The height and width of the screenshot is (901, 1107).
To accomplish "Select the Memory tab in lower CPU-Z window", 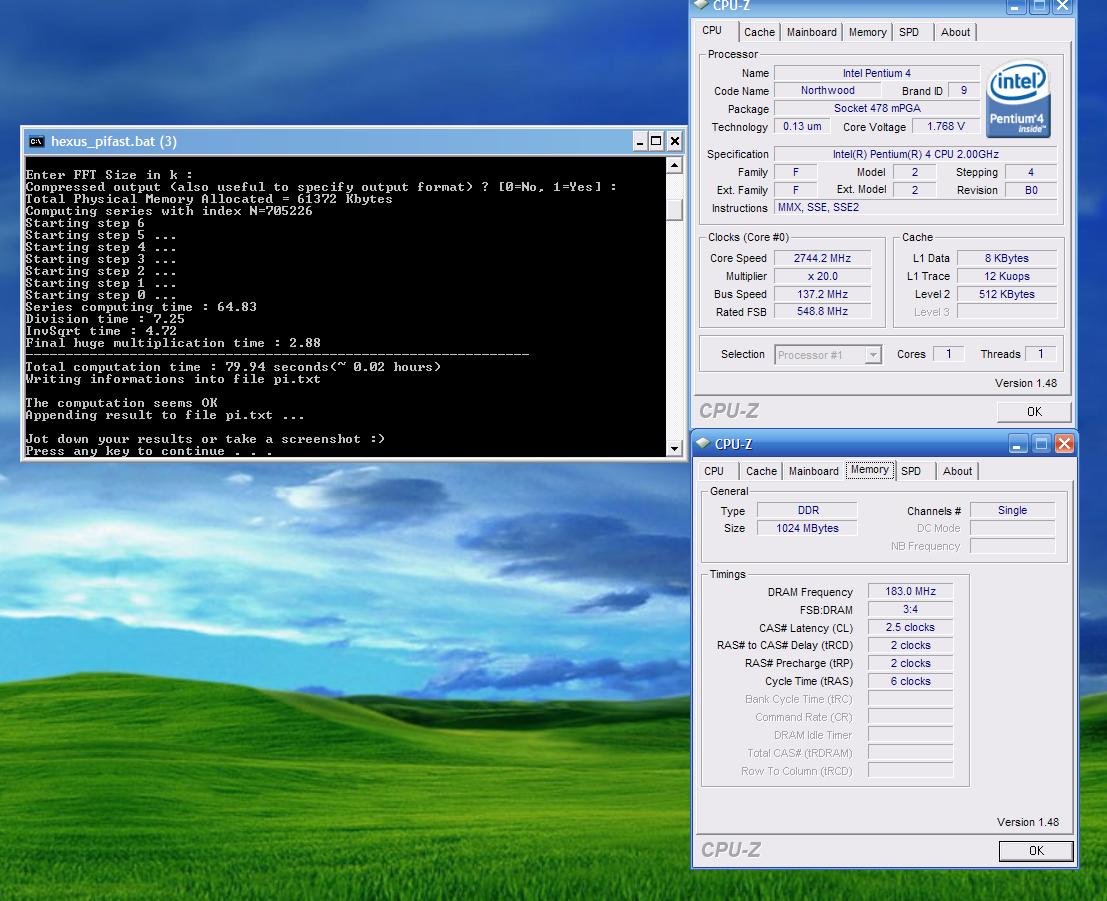I will [x=870, y=470].
